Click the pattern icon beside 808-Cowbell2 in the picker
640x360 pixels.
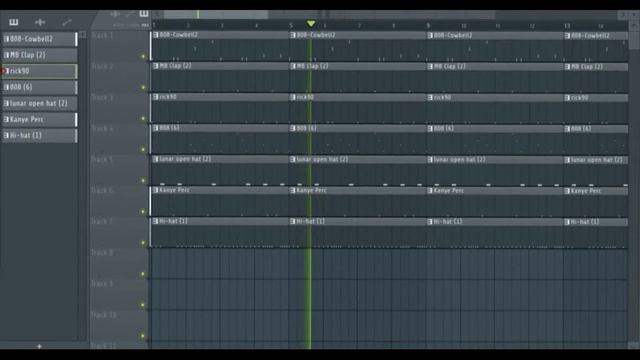[6, 39]
